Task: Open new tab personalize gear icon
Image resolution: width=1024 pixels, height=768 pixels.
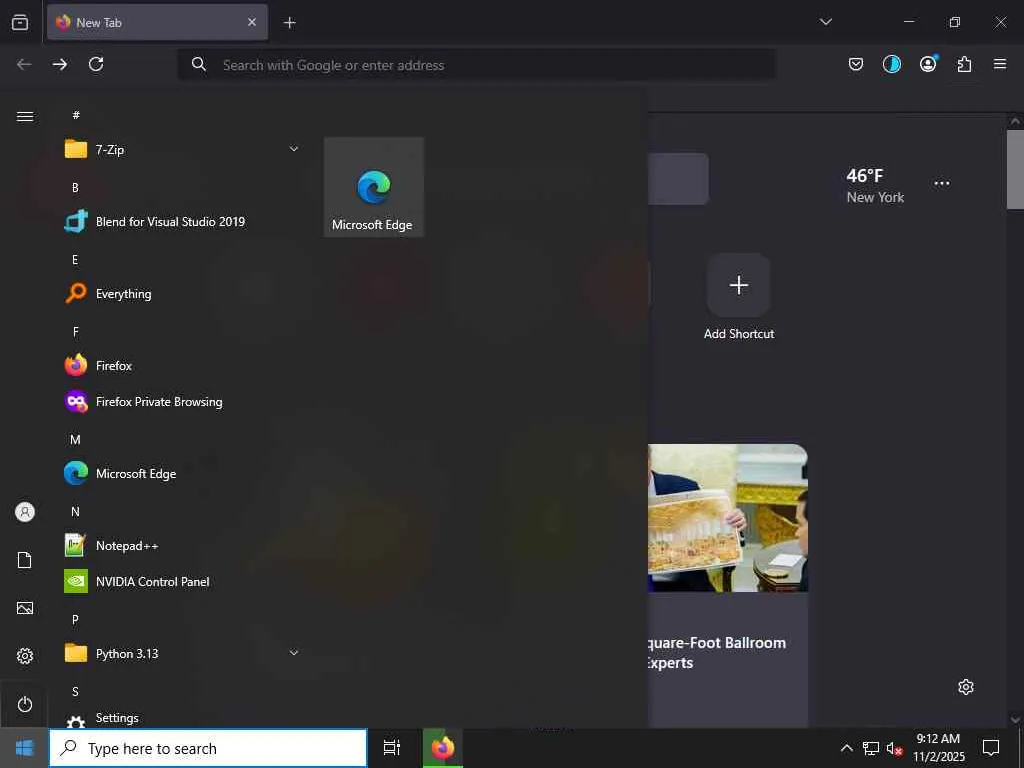Action: click(966, 687)
